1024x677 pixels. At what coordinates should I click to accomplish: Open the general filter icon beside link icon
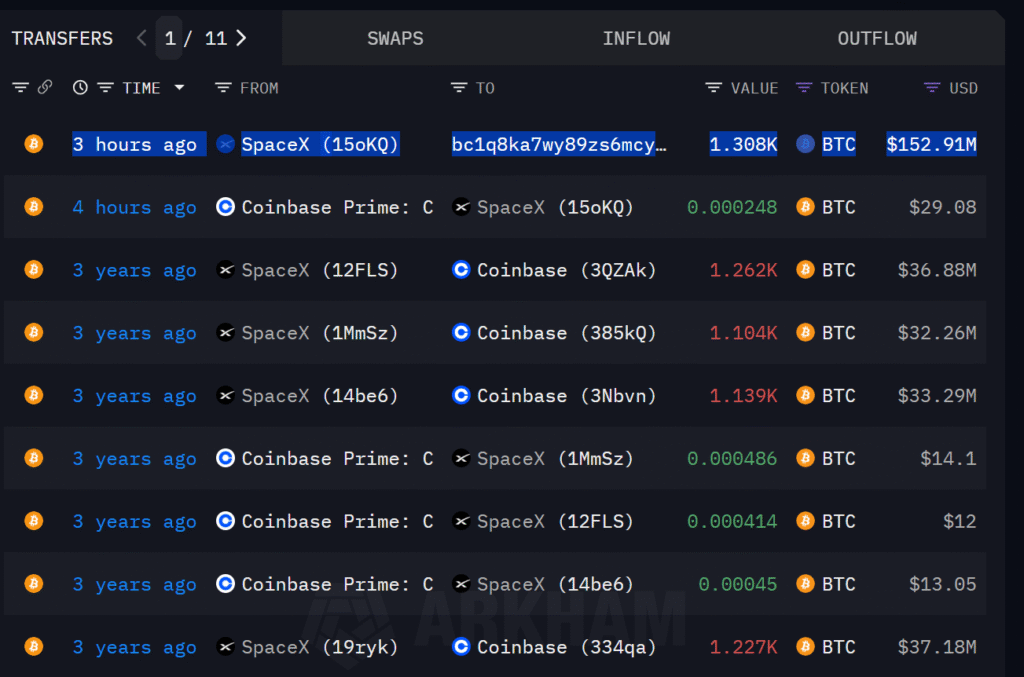coord(20,87)
